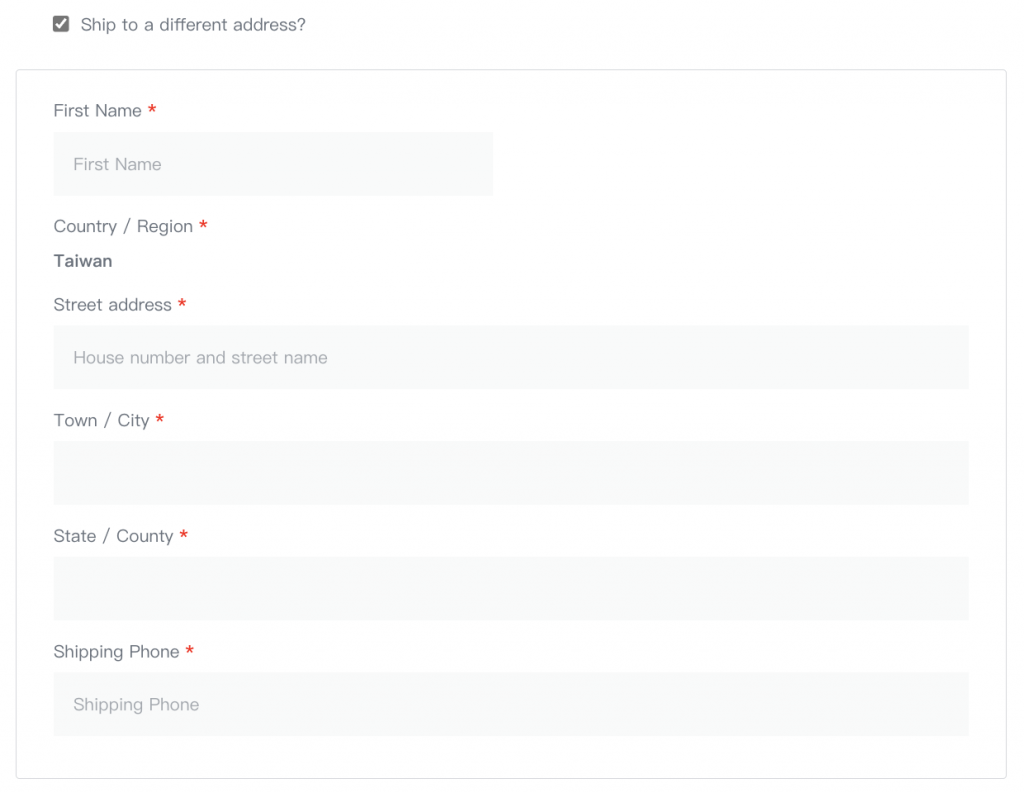Click the Town / City label

coord(101,420)
